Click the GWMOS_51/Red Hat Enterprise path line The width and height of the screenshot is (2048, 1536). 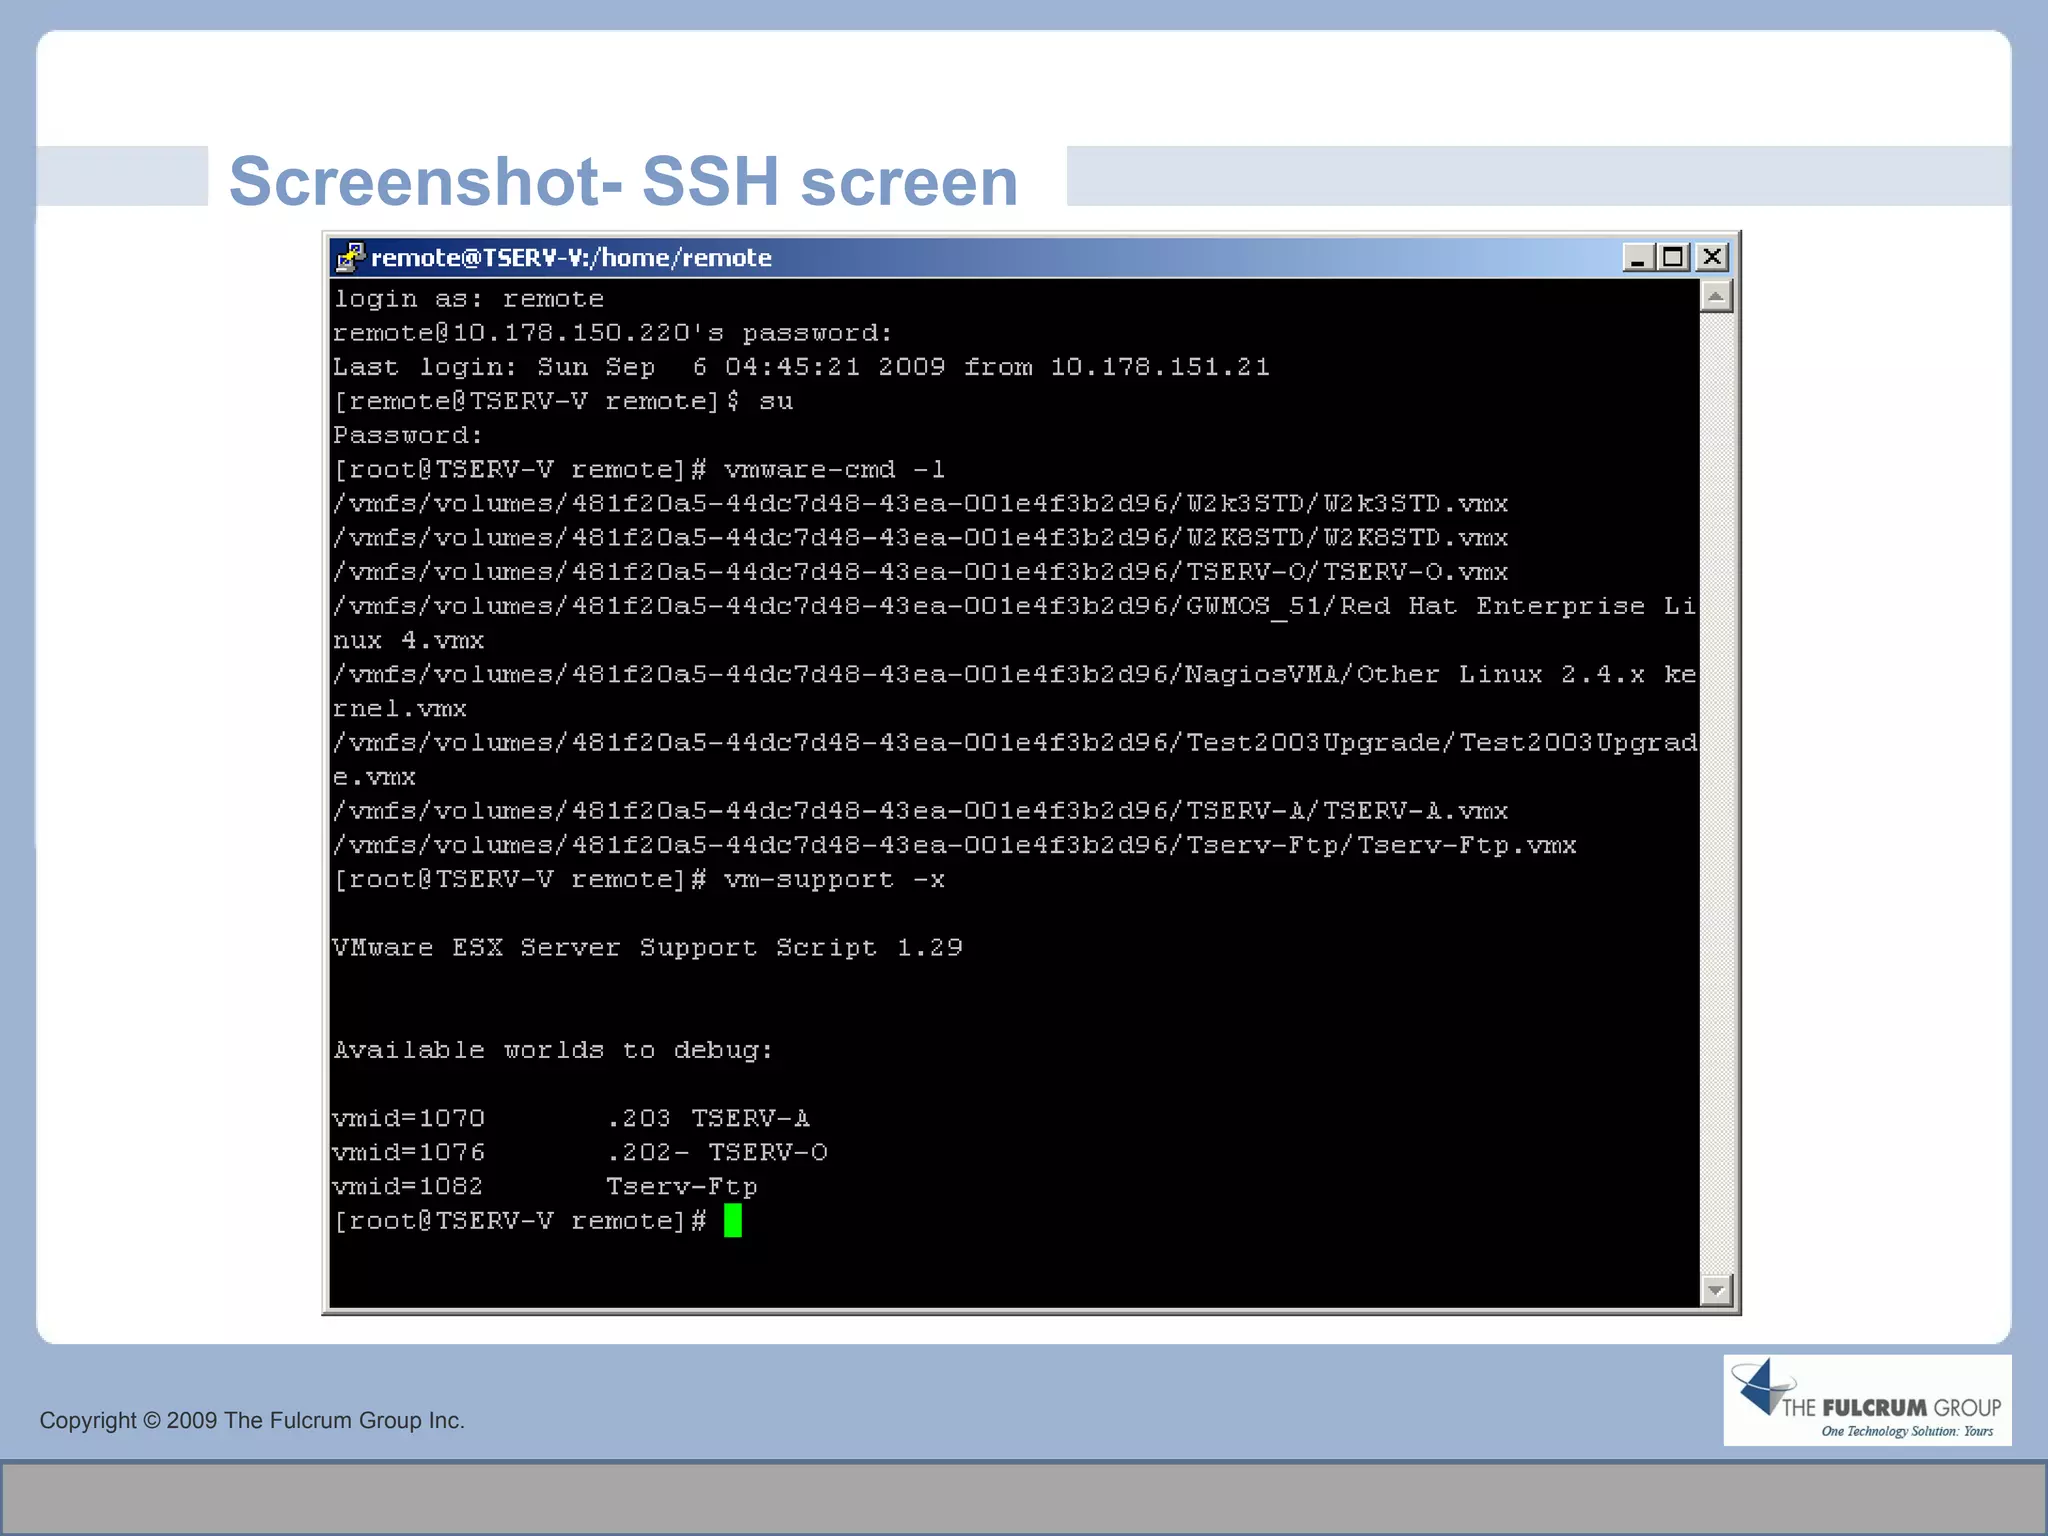[x=1015, y=623]
